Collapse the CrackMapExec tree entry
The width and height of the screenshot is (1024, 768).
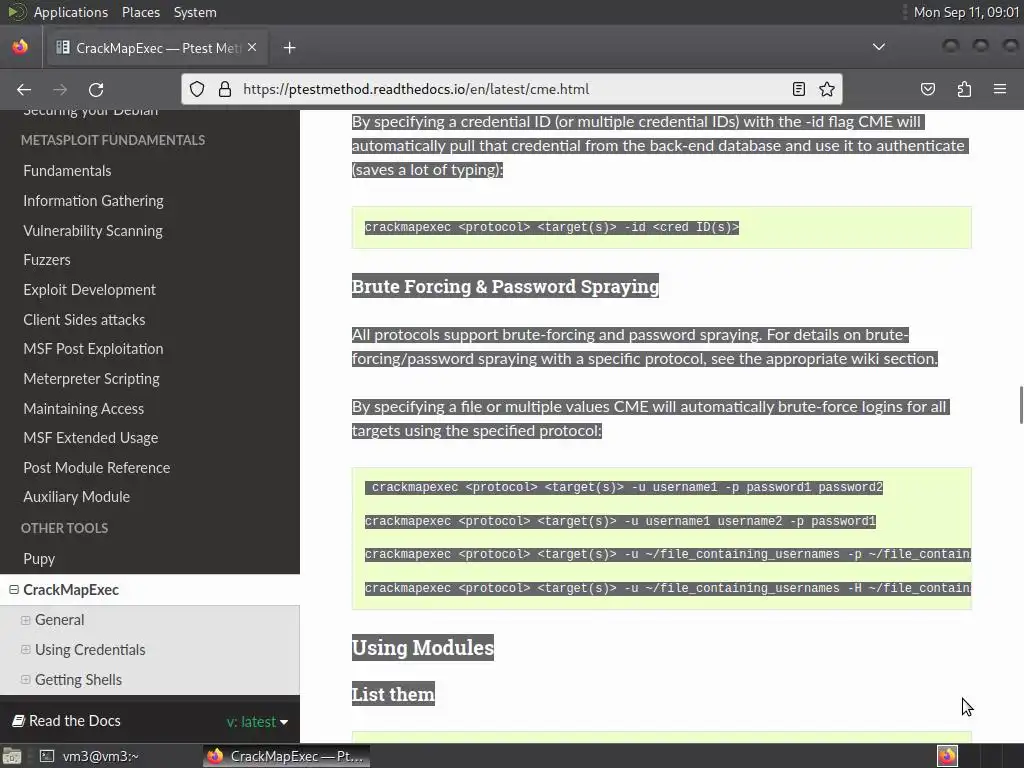[14, 590]
